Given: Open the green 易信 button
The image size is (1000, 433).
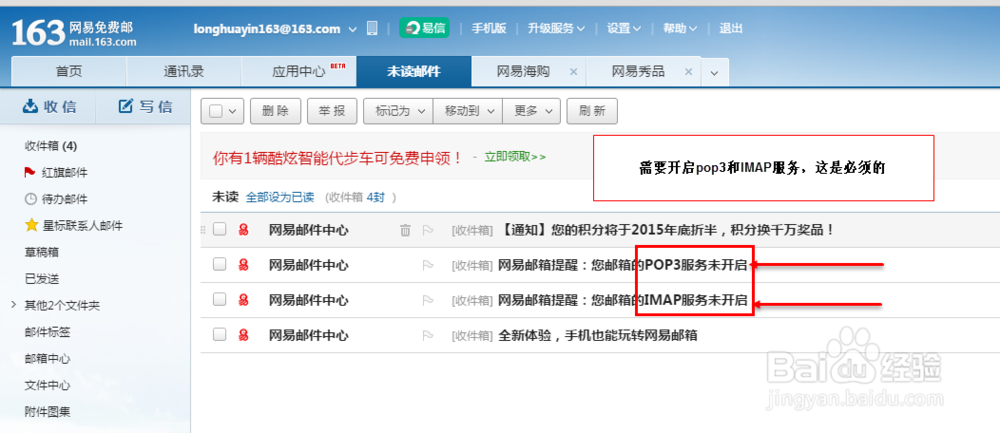Looking at the screenshot, I should (424, 28).
